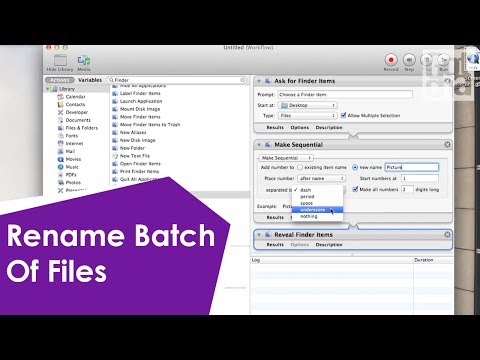Open the Start at Desktop dropdown
480x360 pixels.
308,105
